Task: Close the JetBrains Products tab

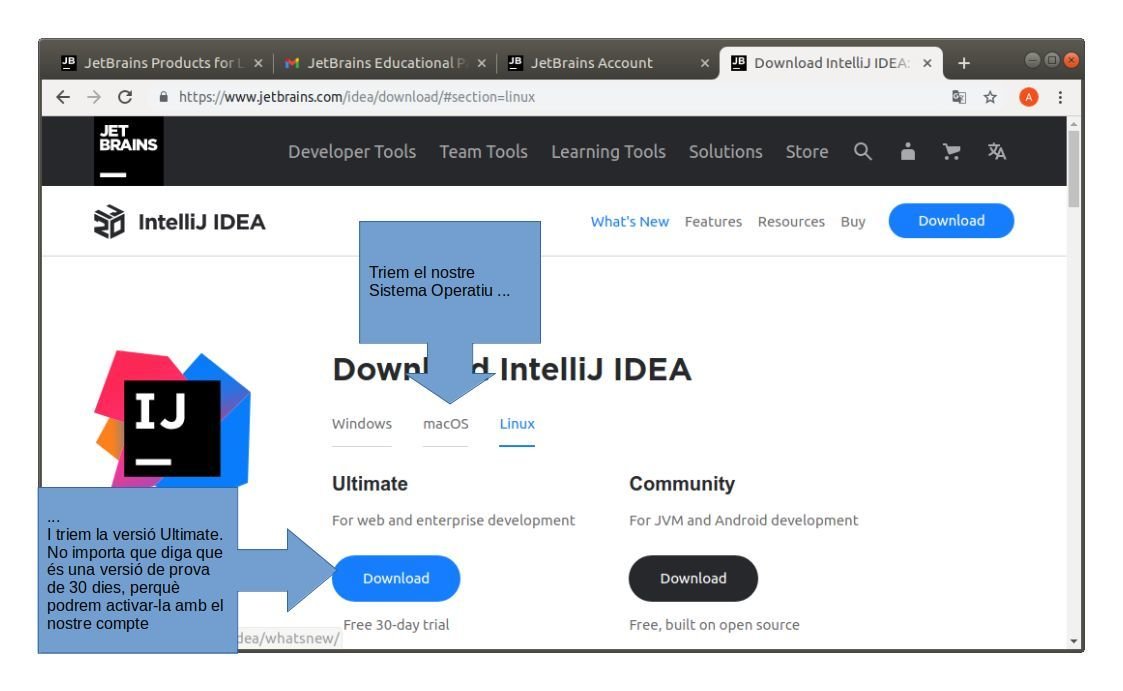Action: coord(258,63)
